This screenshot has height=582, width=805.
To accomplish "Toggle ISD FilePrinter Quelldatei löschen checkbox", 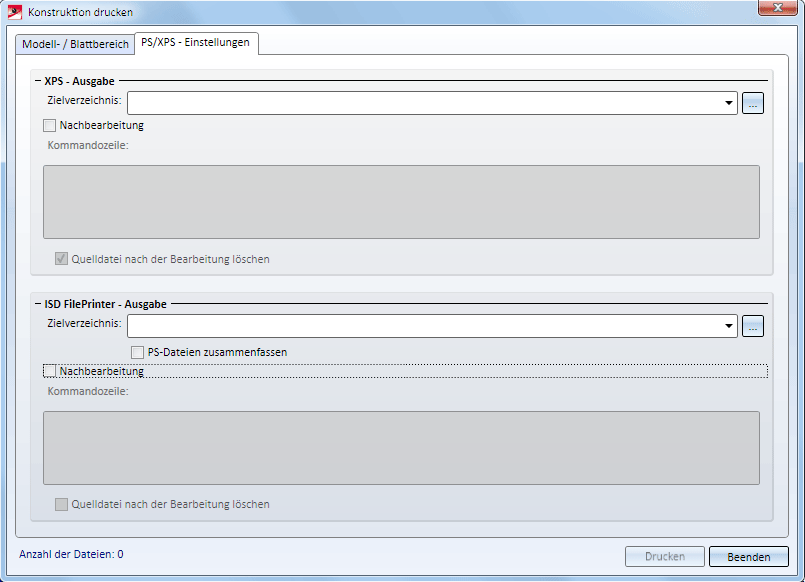I will click(62, 504).
